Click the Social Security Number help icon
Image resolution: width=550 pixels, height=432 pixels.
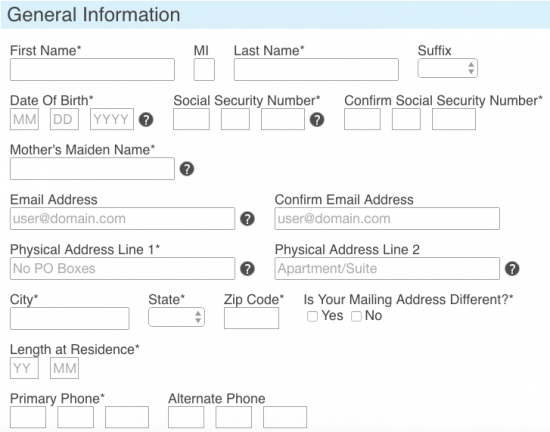pyautogui.click(x=317, y=120)
